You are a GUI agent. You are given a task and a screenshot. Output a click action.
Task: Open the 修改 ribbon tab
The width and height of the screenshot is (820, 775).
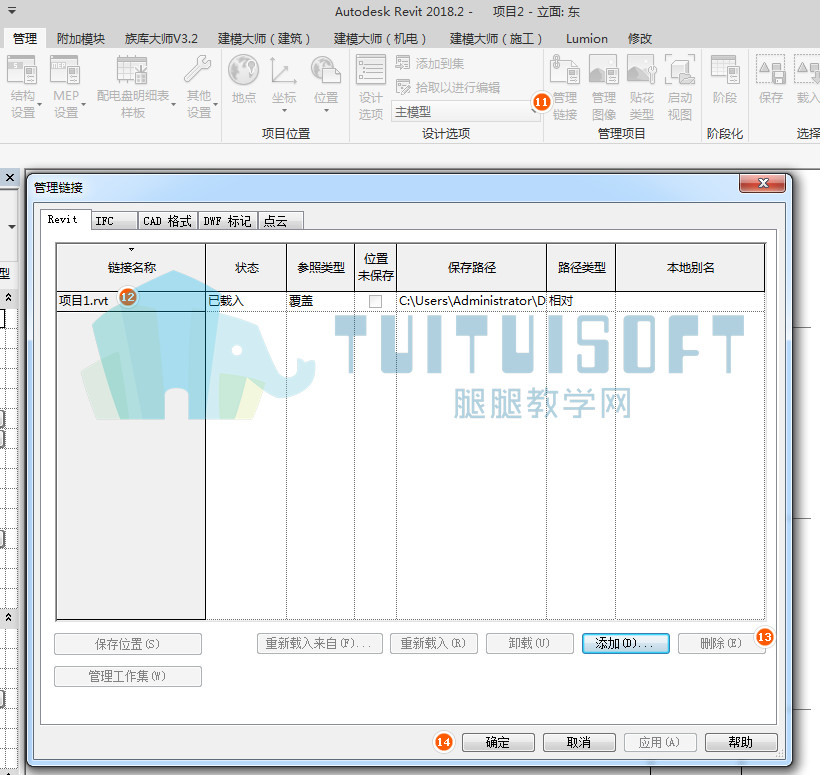(640, 39)
